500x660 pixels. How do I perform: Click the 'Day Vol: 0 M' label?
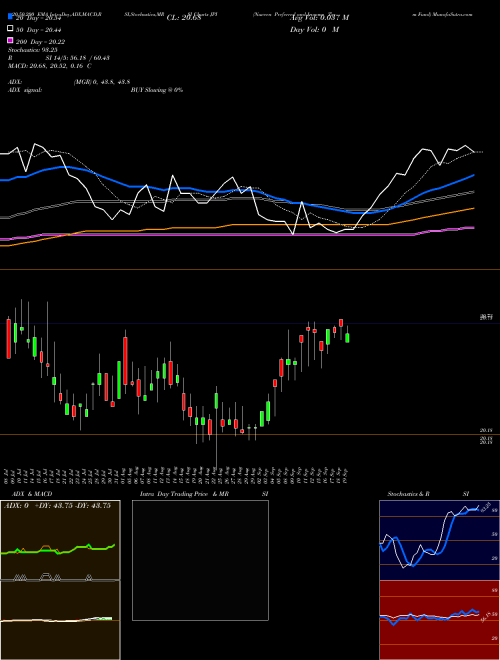point(314,30)
